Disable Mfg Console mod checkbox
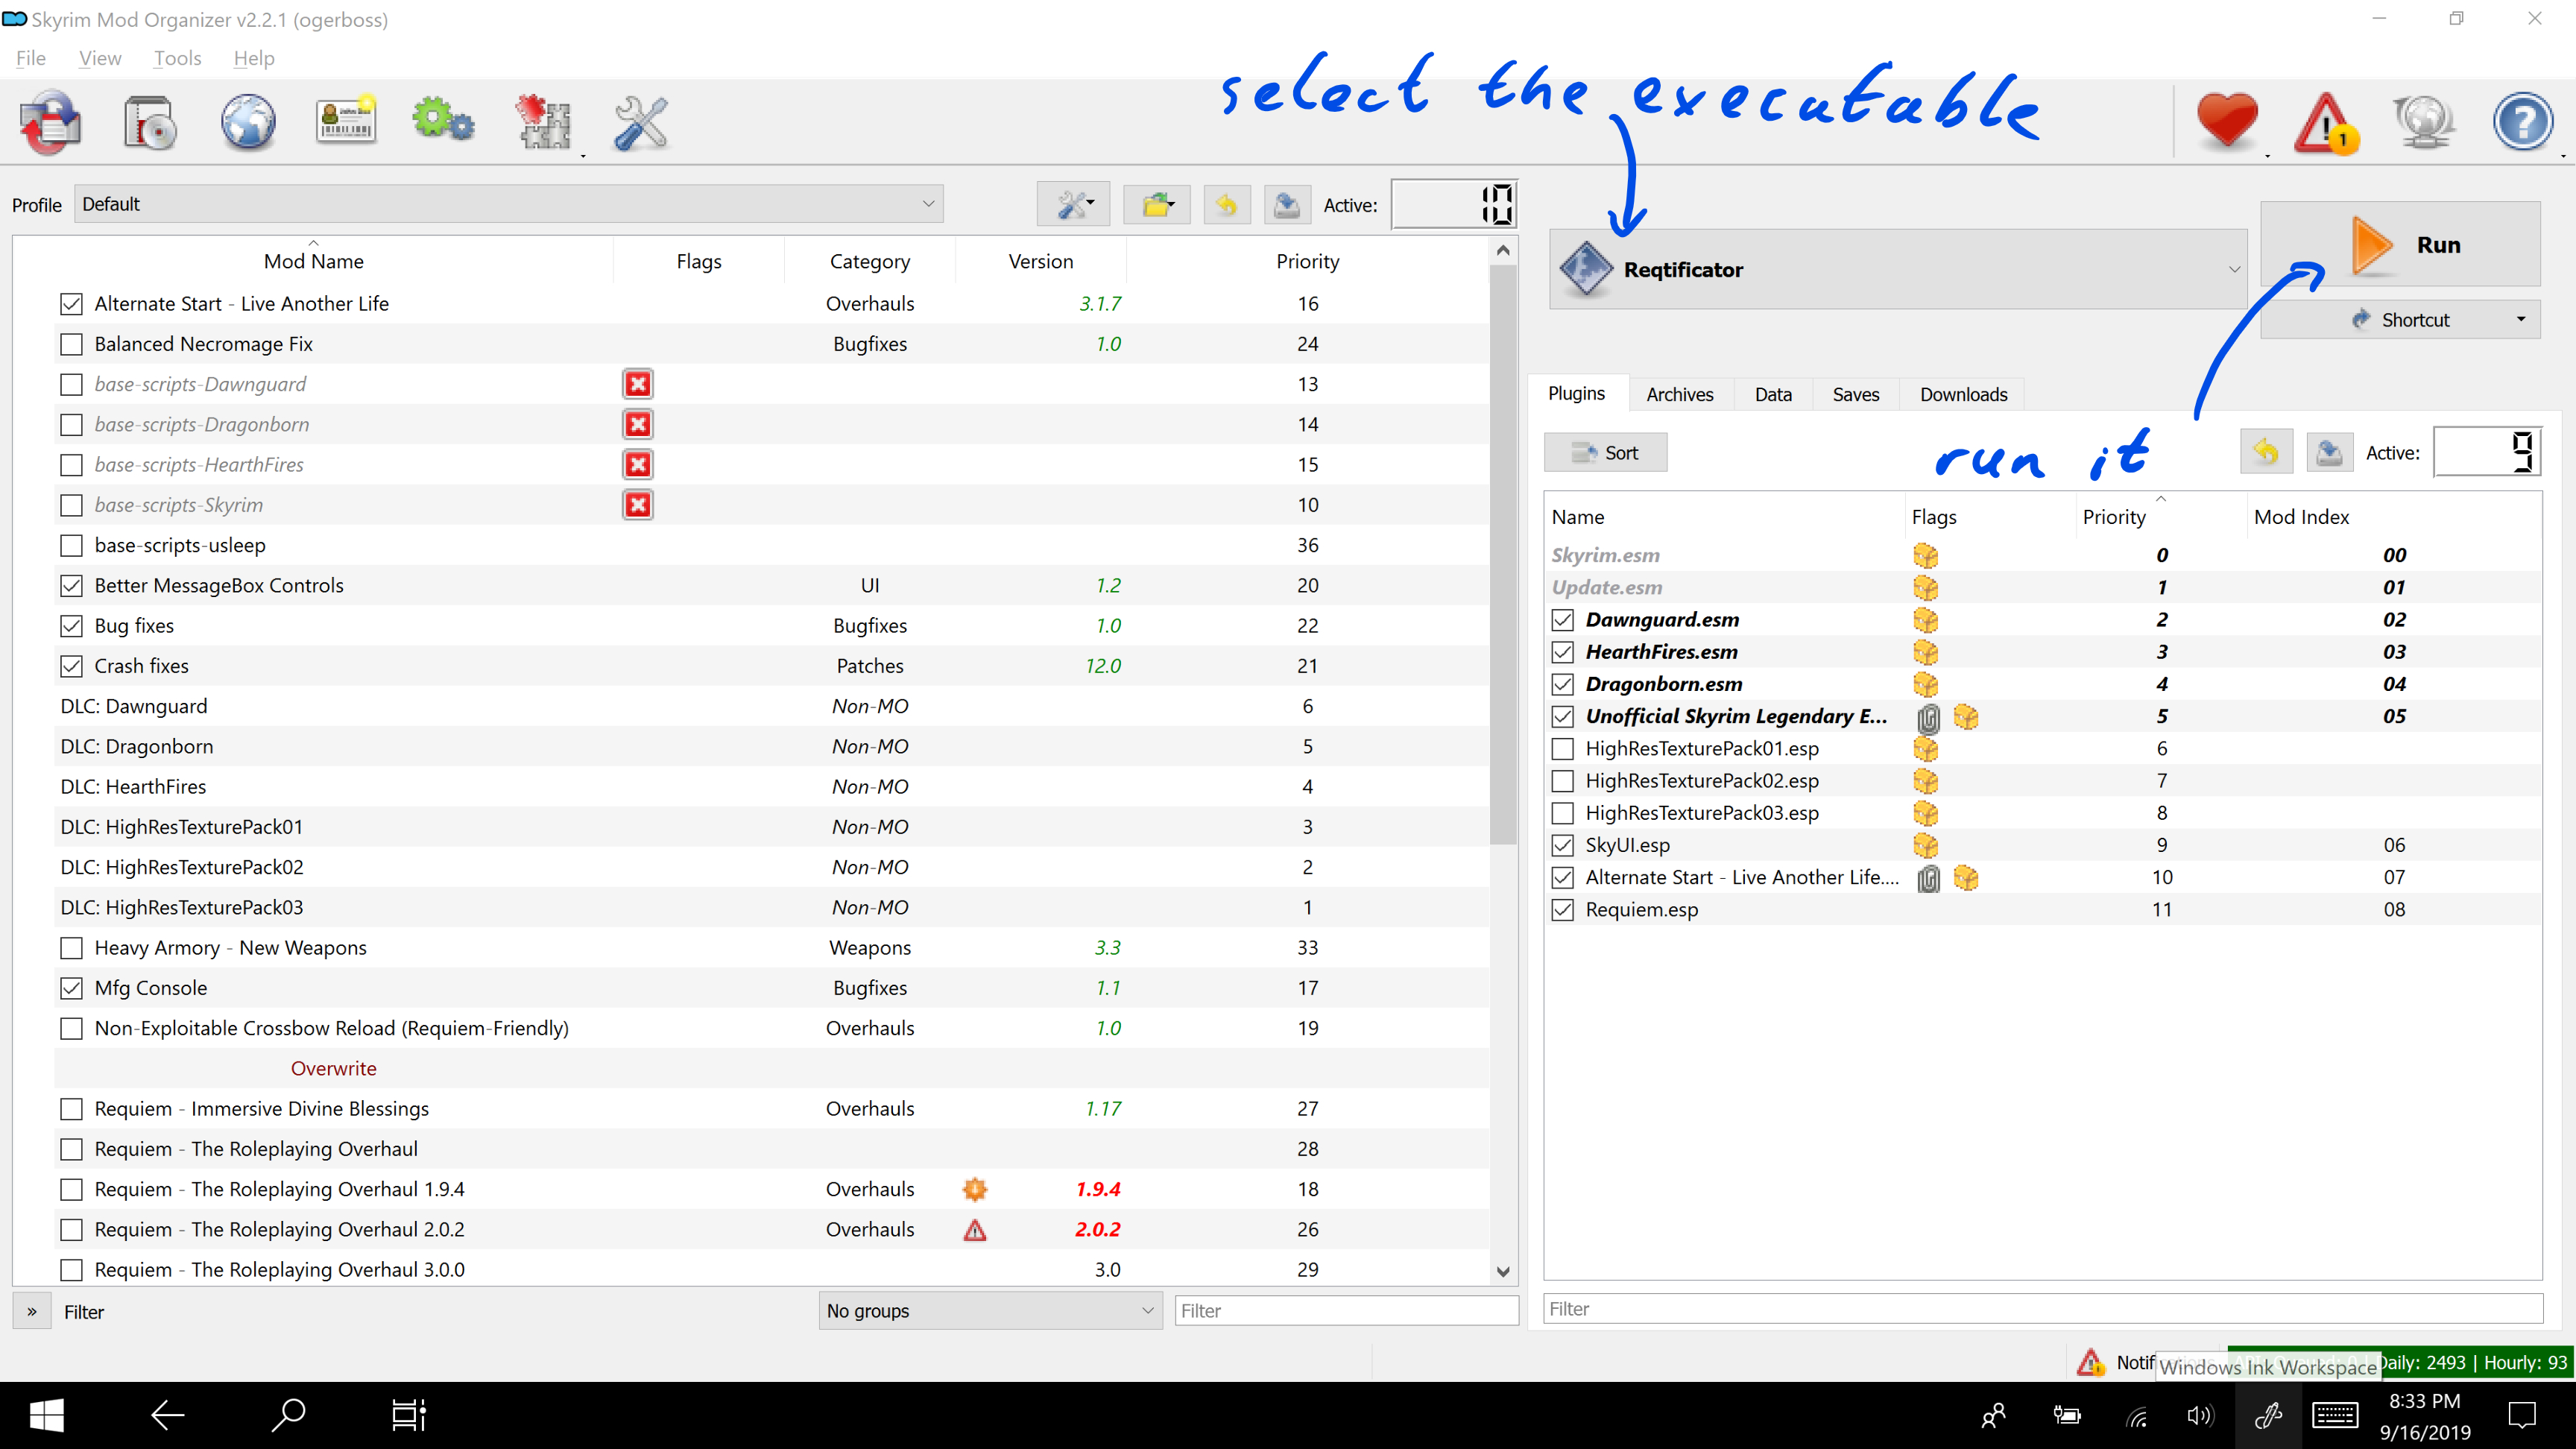This screenshot has height=1449, width=2576. 71,988
